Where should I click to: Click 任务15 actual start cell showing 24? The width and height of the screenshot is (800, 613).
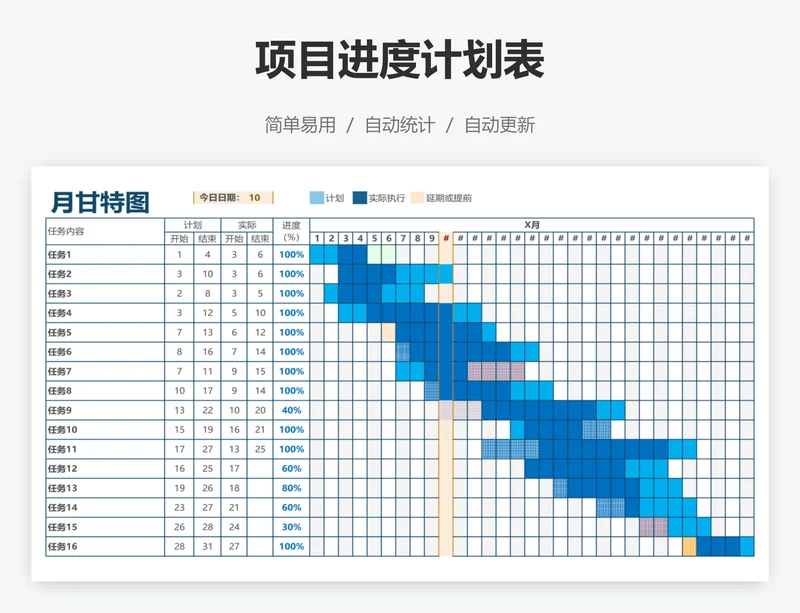click(234, 527)
